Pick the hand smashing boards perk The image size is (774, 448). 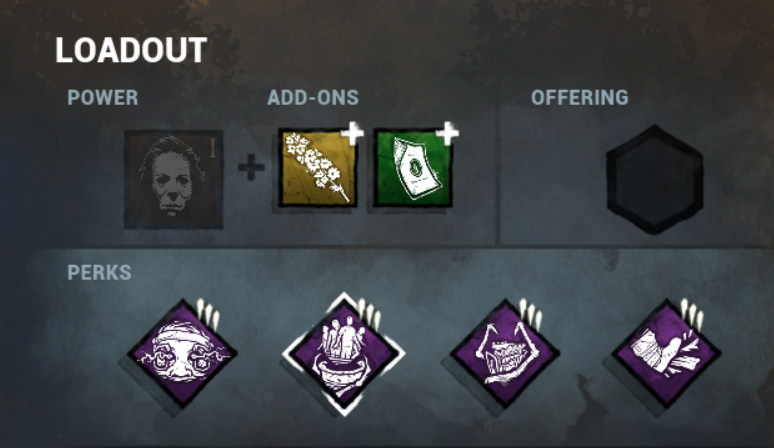click(666, 354)
